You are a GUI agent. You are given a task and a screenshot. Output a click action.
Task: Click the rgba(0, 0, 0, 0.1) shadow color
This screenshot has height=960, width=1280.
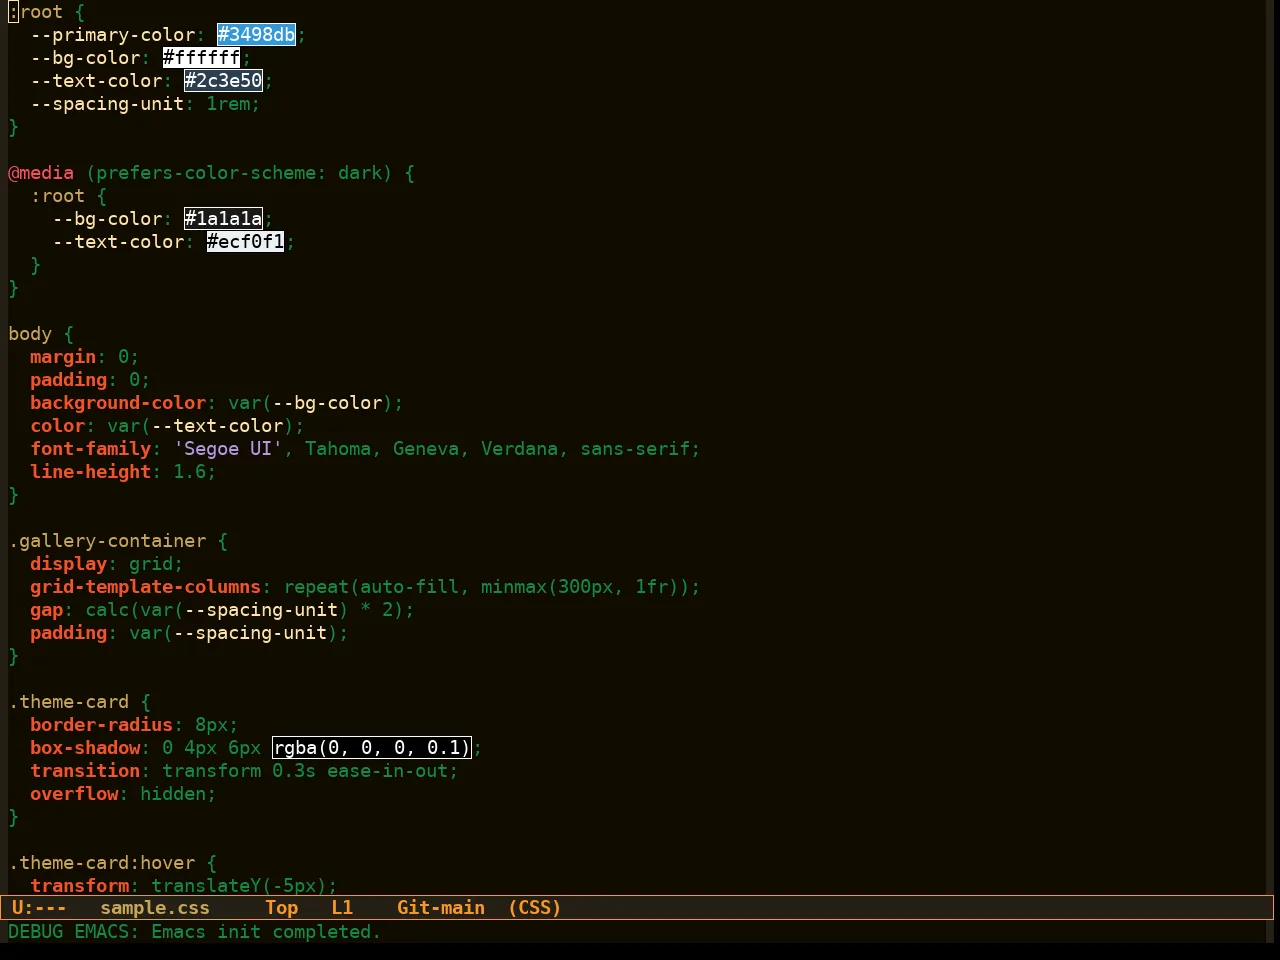[371, 748]
